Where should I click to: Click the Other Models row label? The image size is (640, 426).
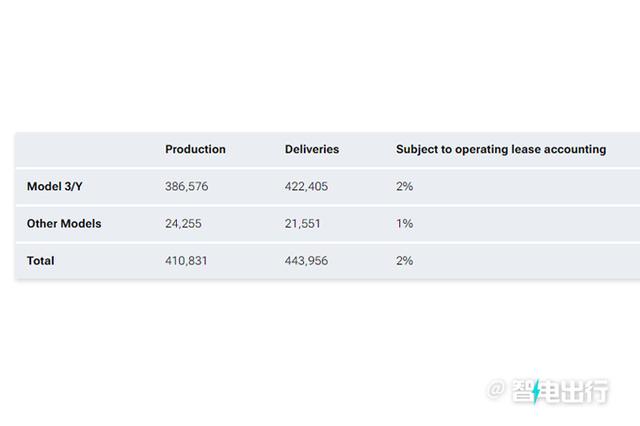pos(64,224)
